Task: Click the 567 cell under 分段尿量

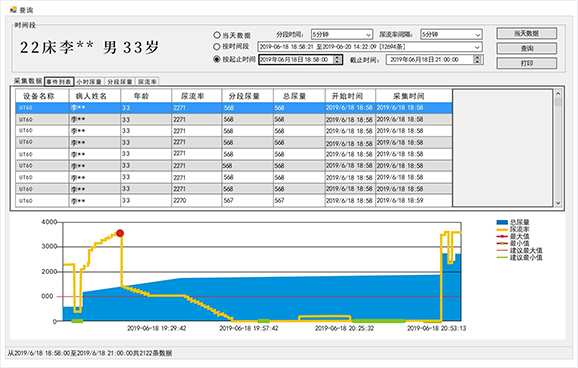Action: point(247,201)
